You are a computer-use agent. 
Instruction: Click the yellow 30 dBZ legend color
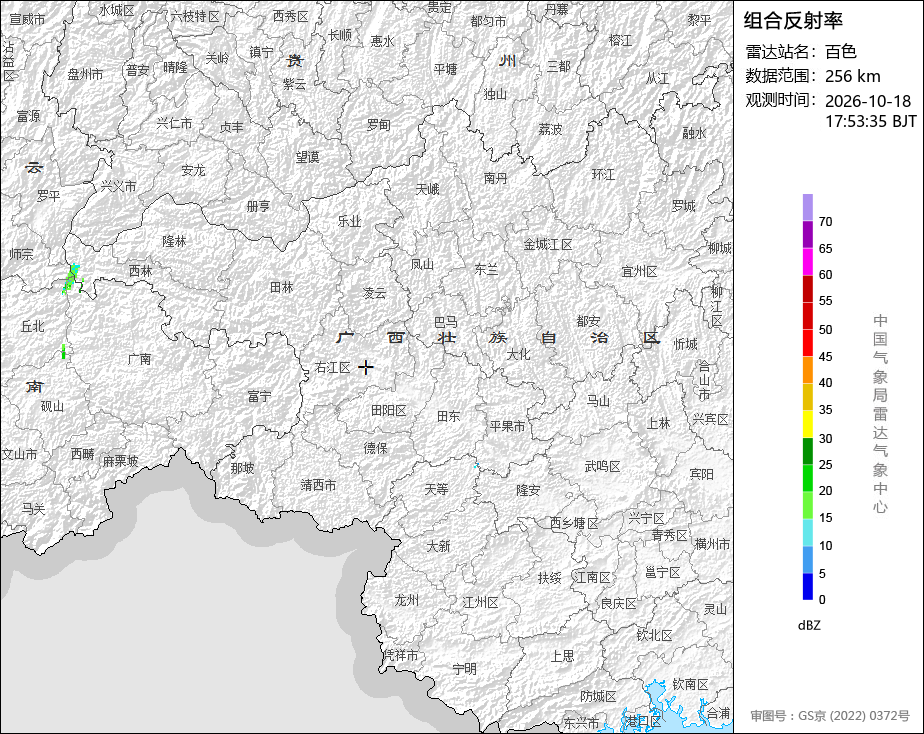point(808,424)
